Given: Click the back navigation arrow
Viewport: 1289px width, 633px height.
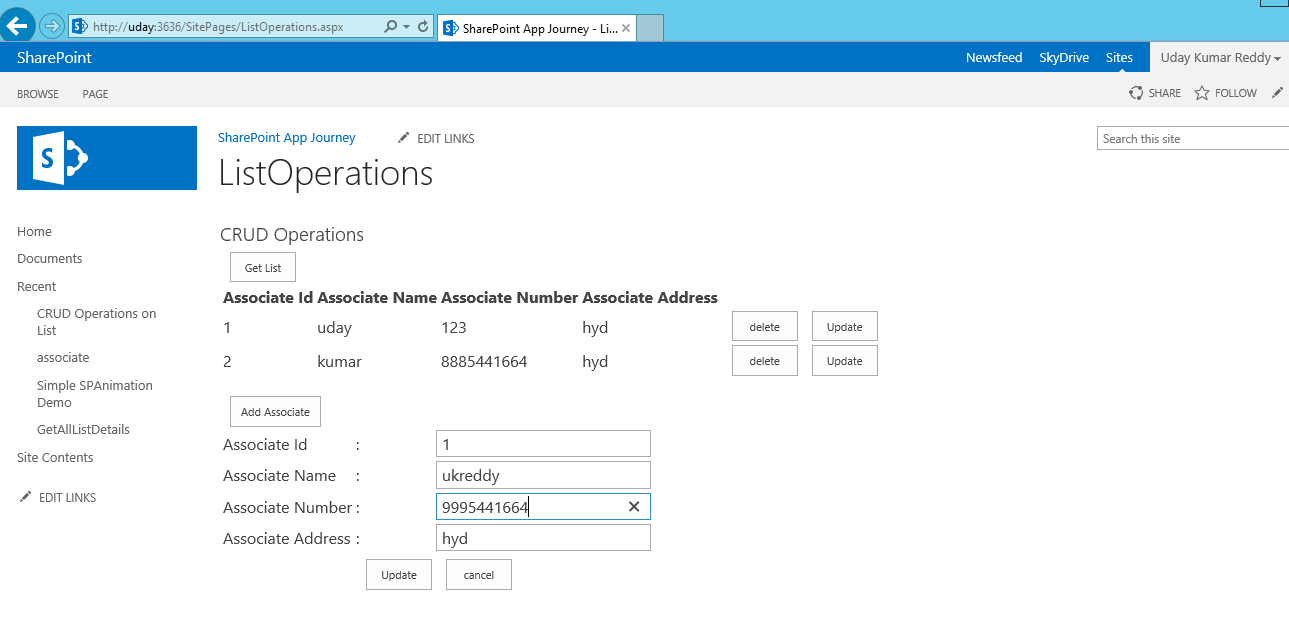Looking at the screenshot, I should pos(18,26).
